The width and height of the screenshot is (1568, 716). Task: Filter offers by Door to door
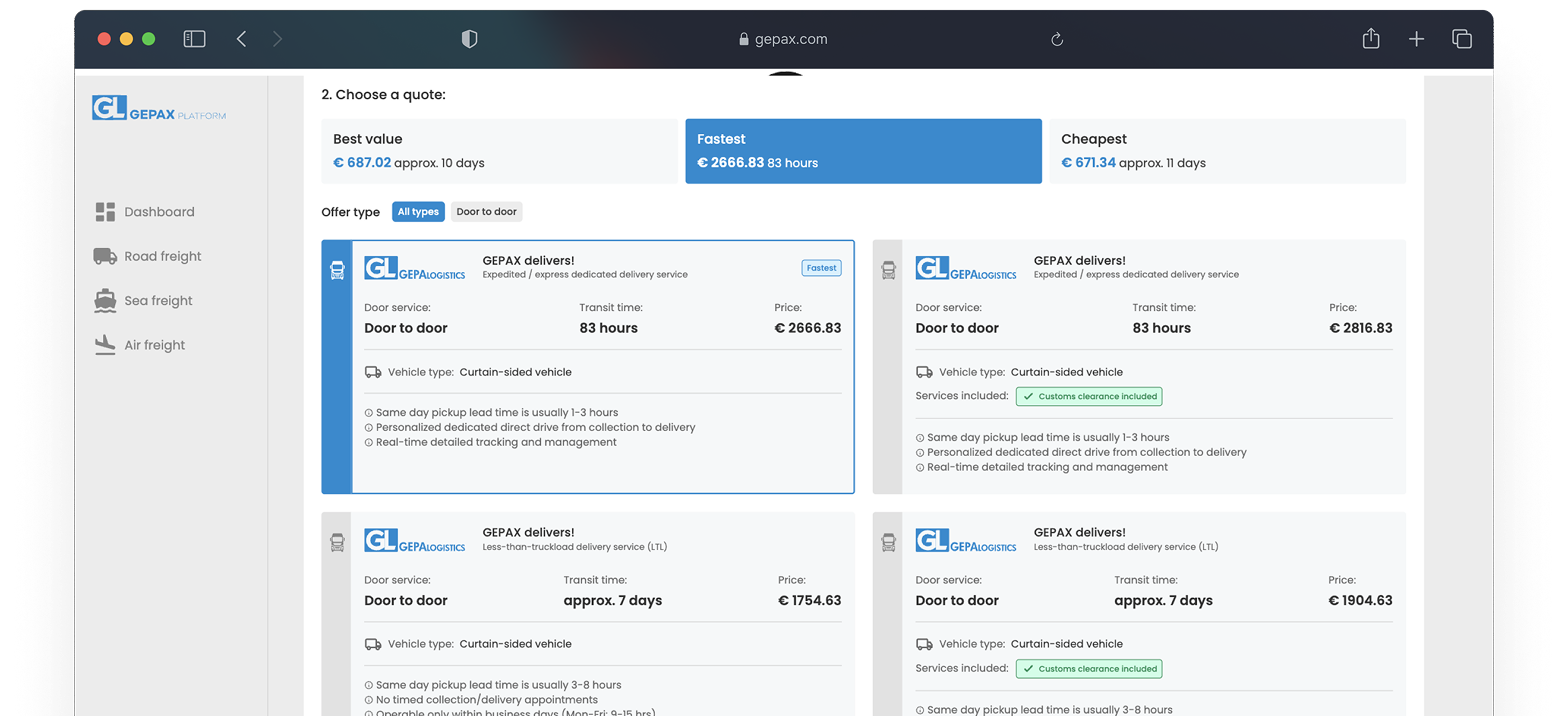click(486, 212)
